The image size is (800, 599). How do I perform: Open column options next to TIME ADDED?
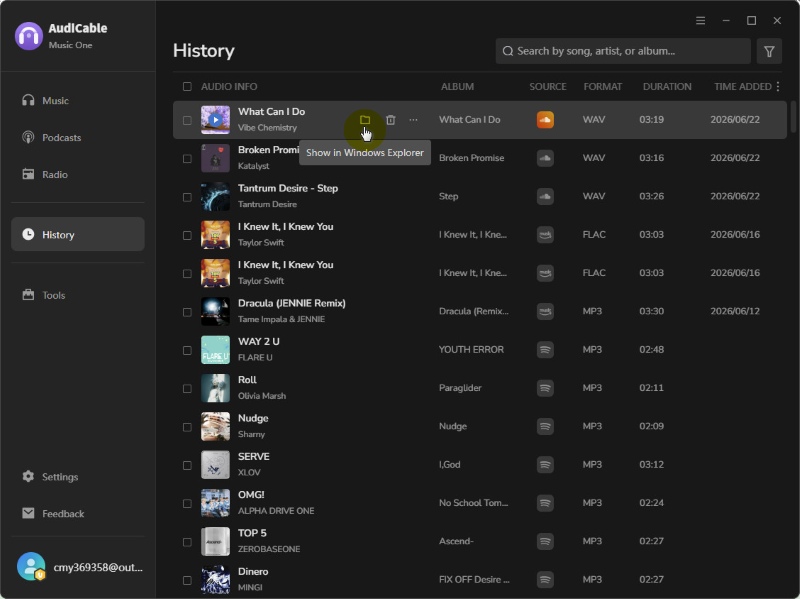point(778,87)
